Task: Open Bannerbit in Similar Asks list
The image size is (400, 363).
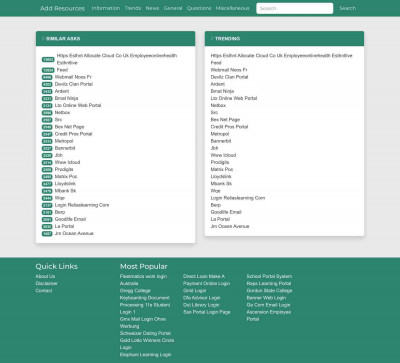Action: 65,148
